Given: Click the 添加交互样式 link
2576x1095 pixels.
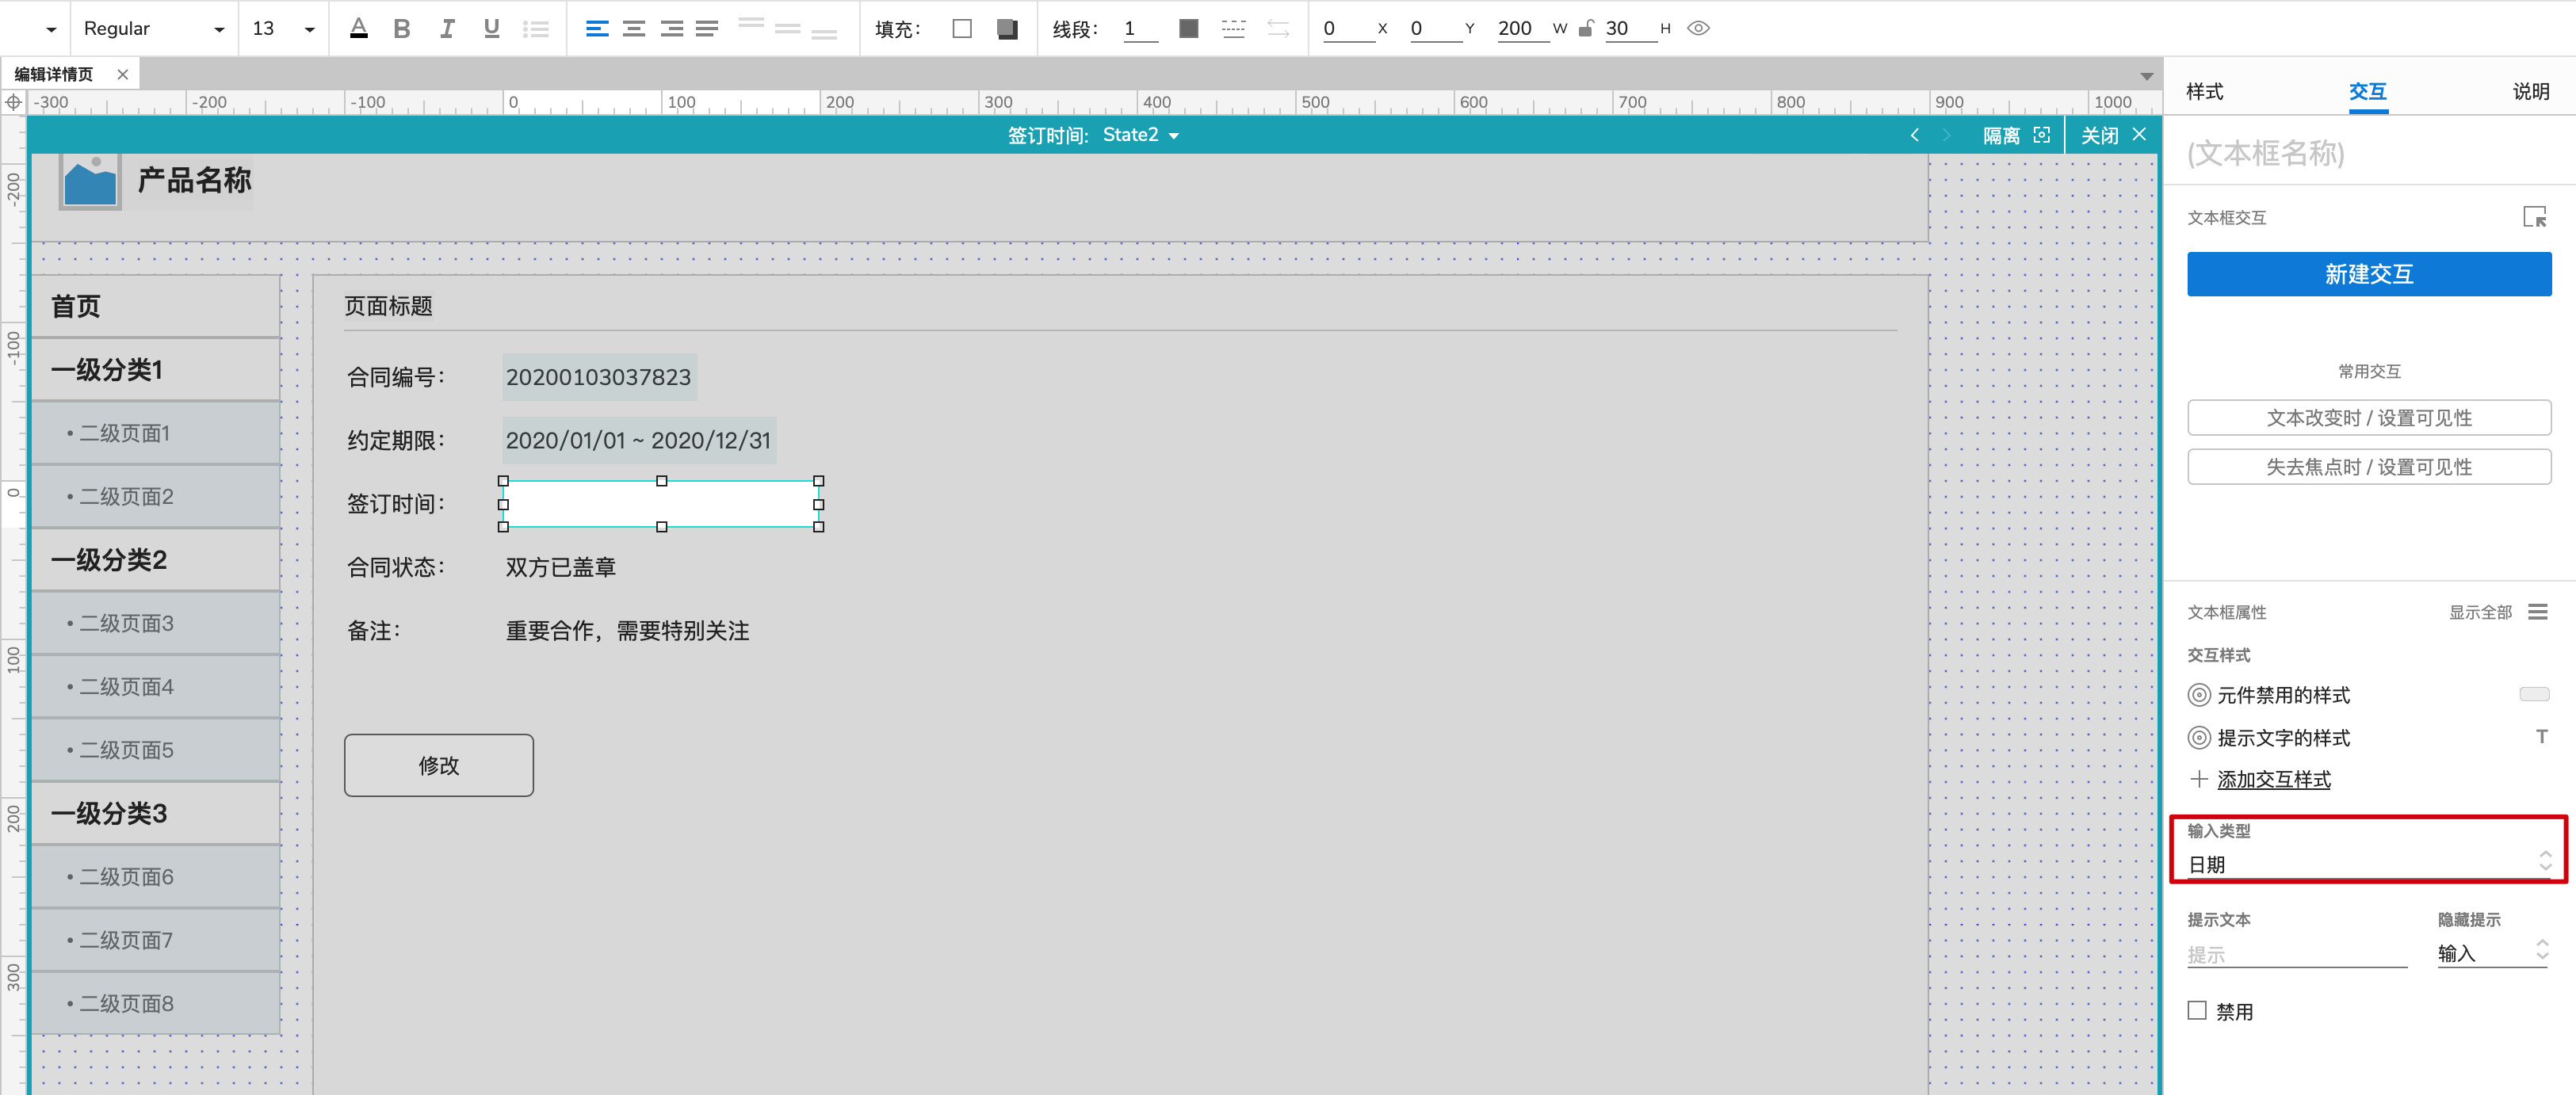Looking at the screenshot, I should (x=2273, y=779).
